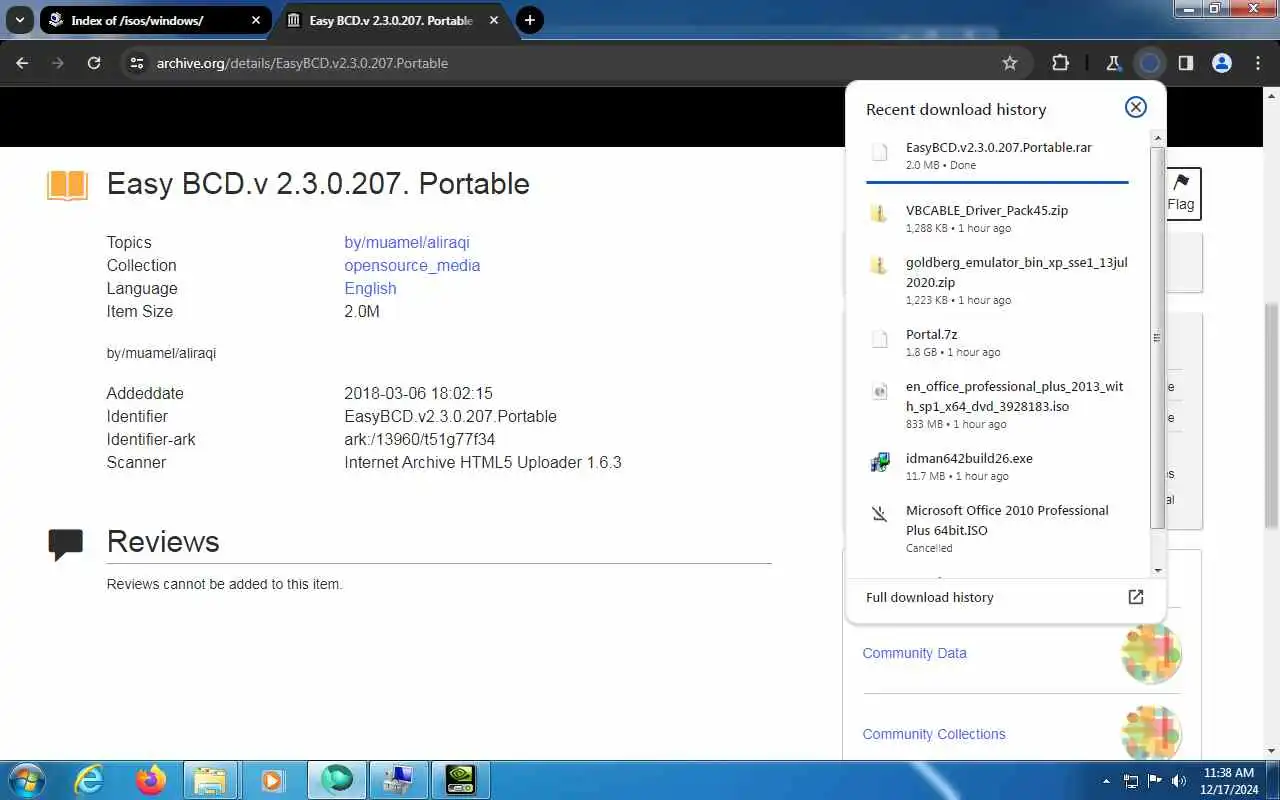Open idman642build26.exe download entry
1280x800 pixels.
1000,467
